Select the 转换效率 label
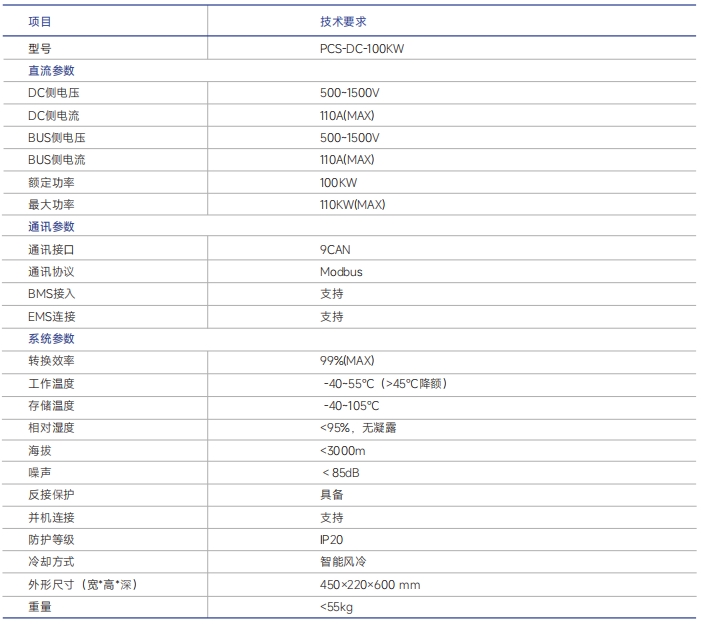Viewport: 701px width, 625px height. [x=51, y=361]
